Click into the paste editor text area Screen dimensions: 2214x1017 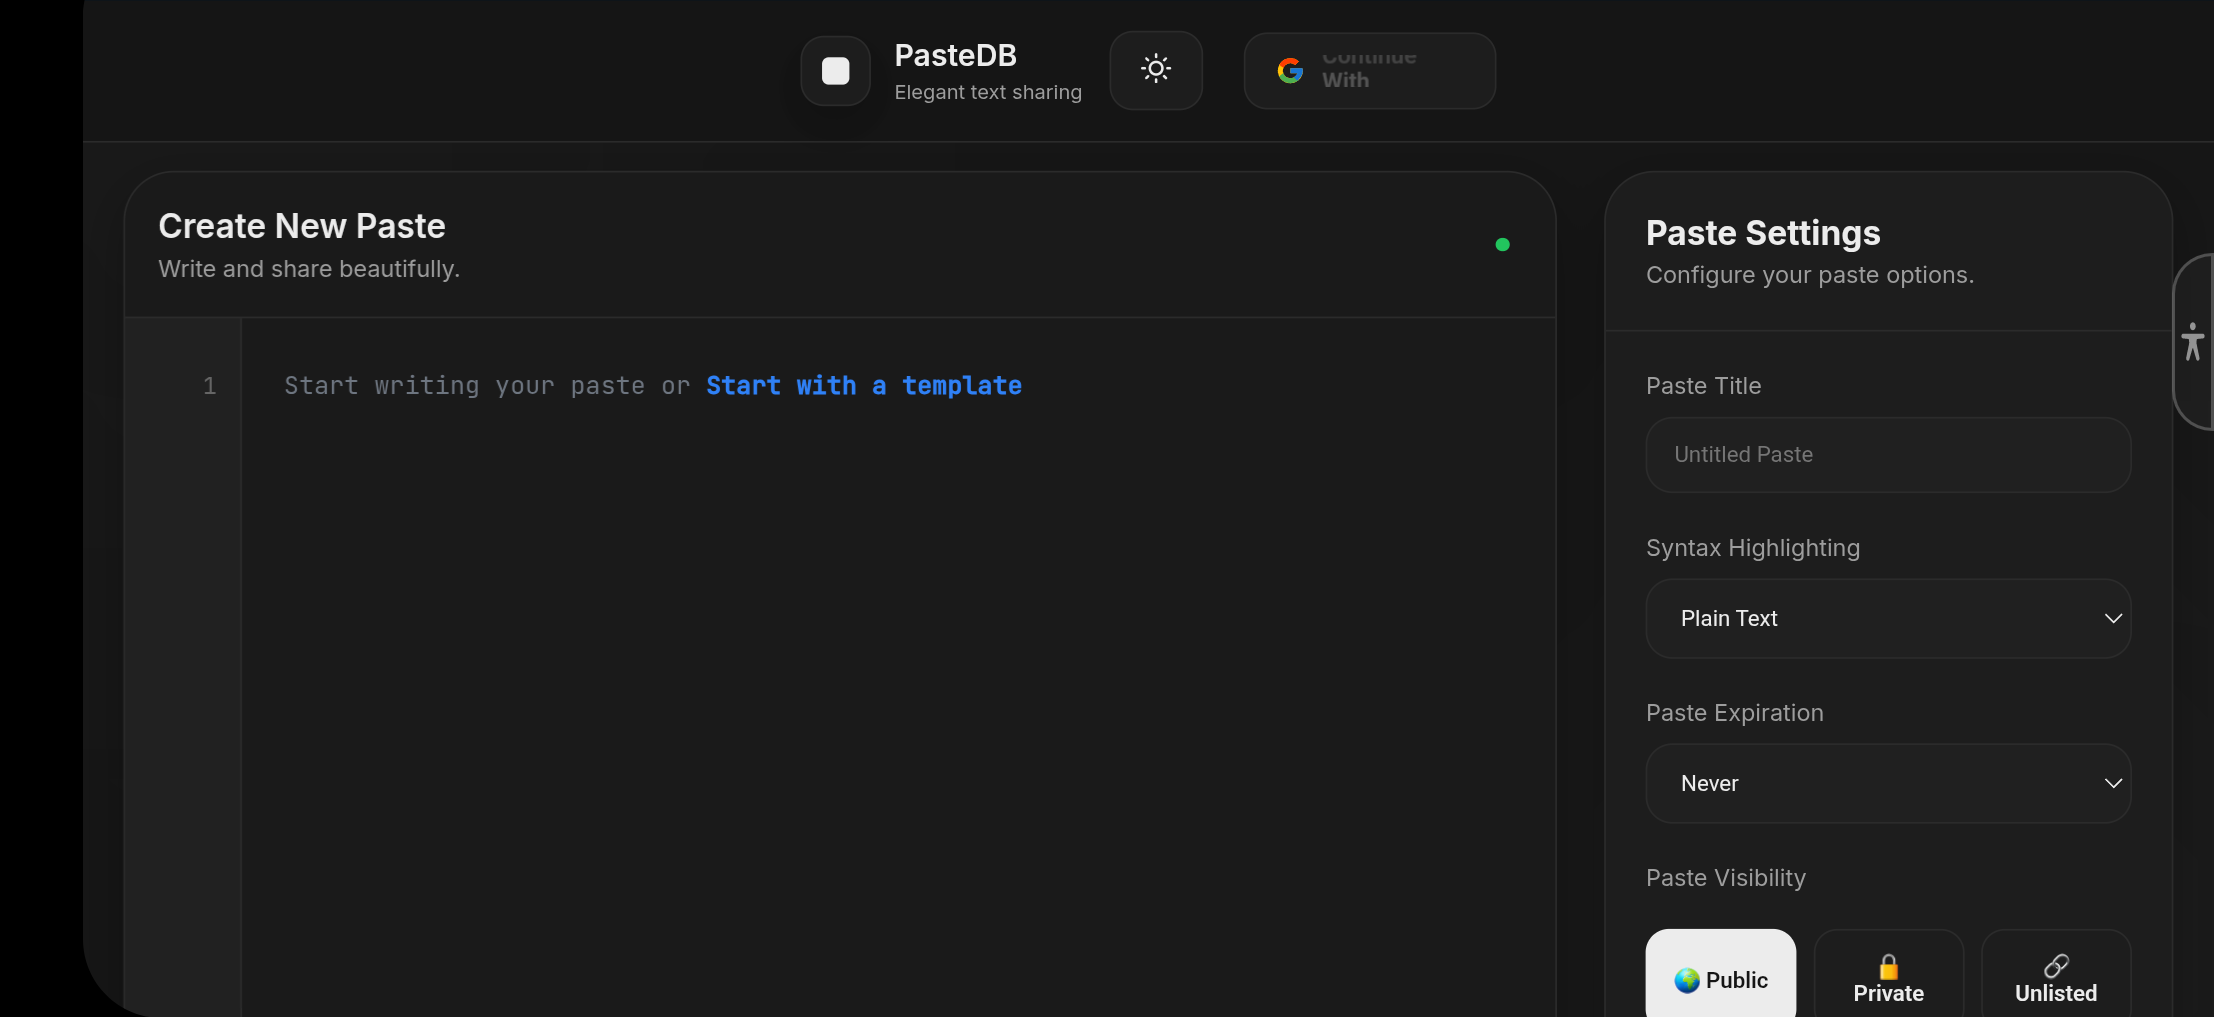click(898, 667)
